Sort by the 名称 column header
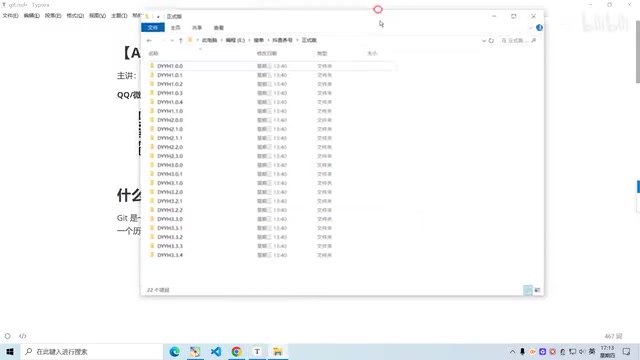The width and height of the screenshot is (640, 360). (153, 53)
